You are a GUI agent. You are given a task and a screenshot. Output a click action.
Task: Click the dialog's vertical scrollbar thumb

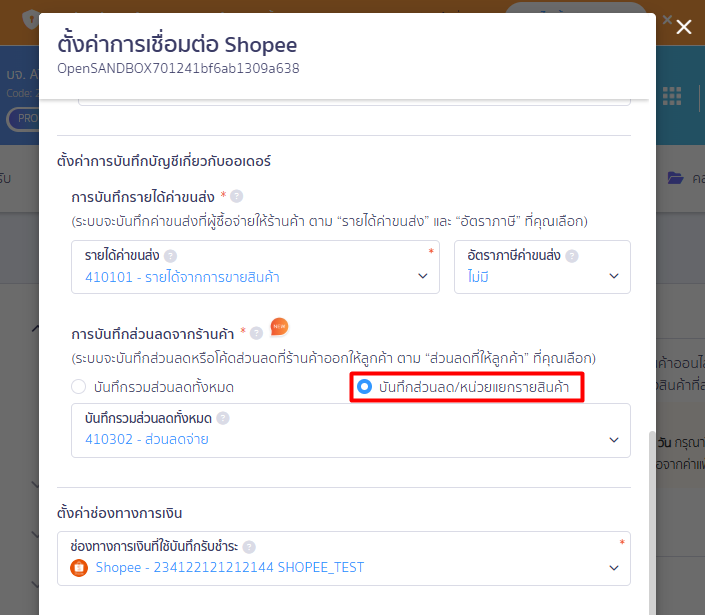click(652, 523)
